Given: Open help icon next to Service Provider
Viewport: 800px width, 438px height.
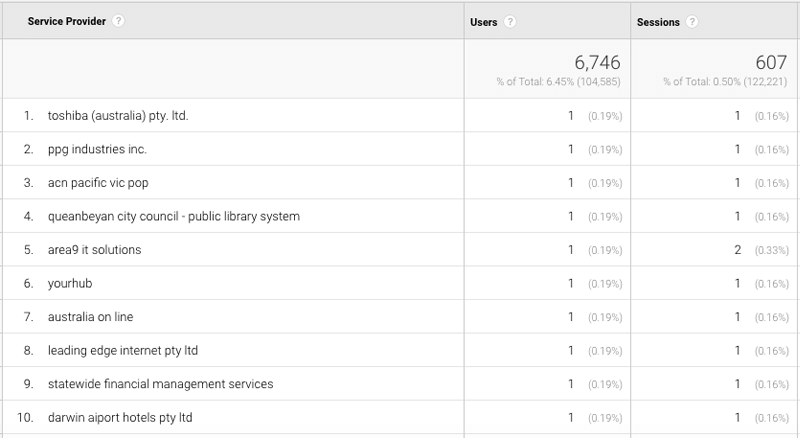Looking at the screenshot, I should click(x=118, y=21).
